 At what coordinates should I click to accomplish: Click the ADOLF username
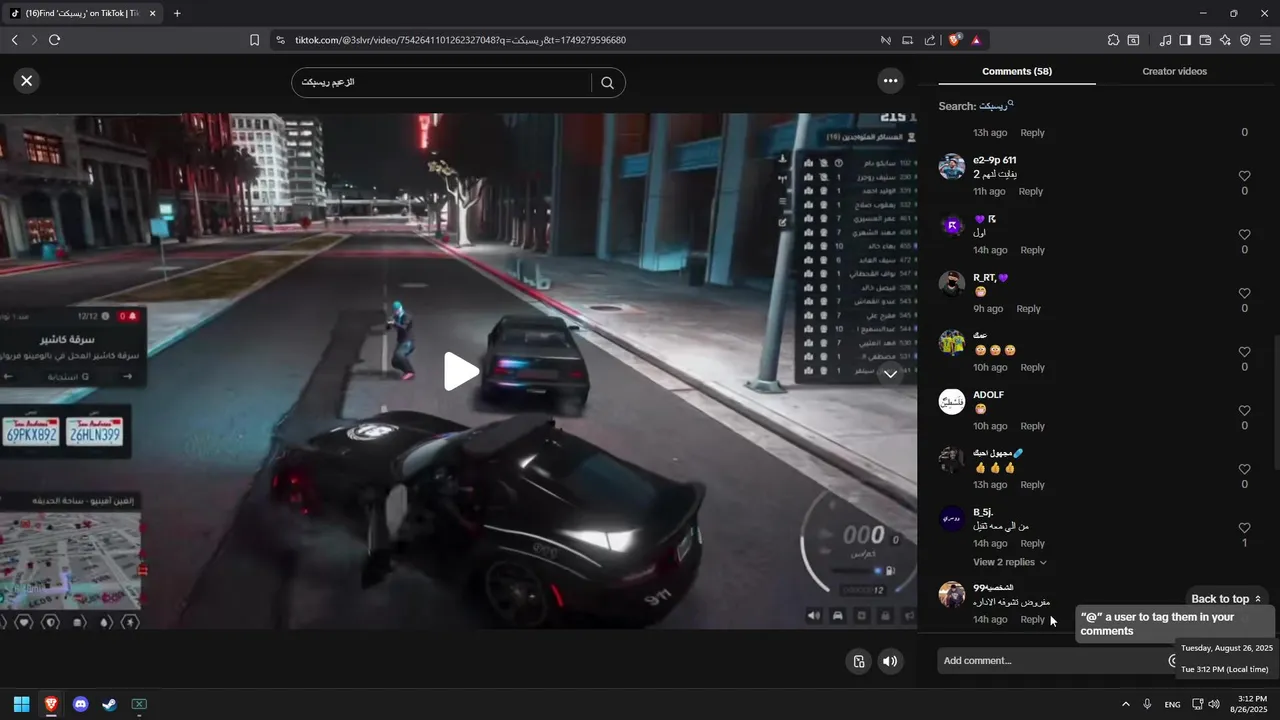[x=988, y=395]
